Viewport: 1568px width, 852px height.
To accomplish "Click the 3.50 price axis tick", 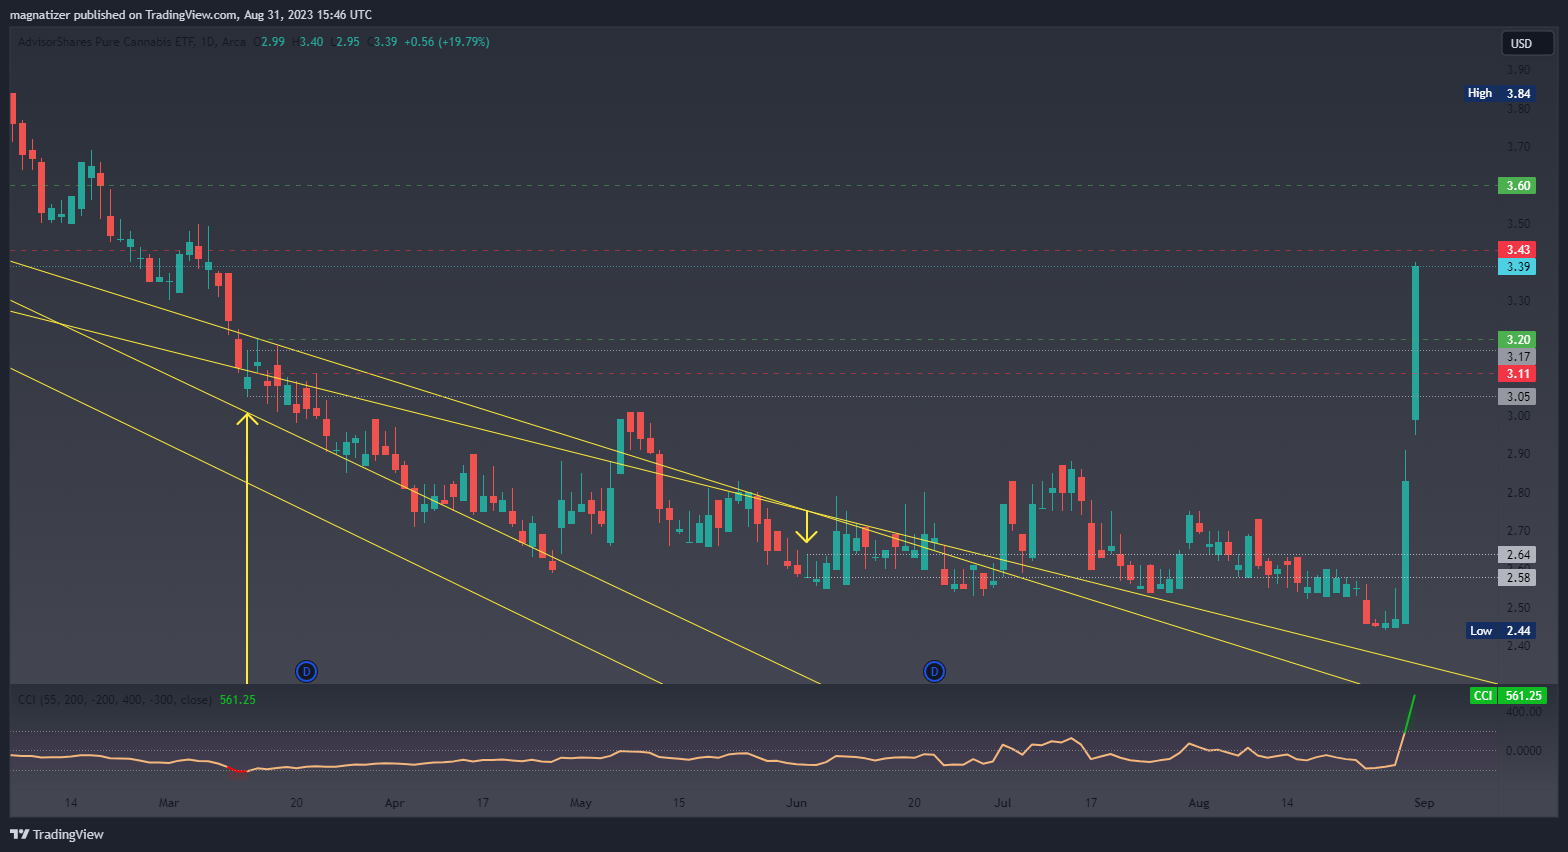I will pyautogui.click(x=1518, y=224).
